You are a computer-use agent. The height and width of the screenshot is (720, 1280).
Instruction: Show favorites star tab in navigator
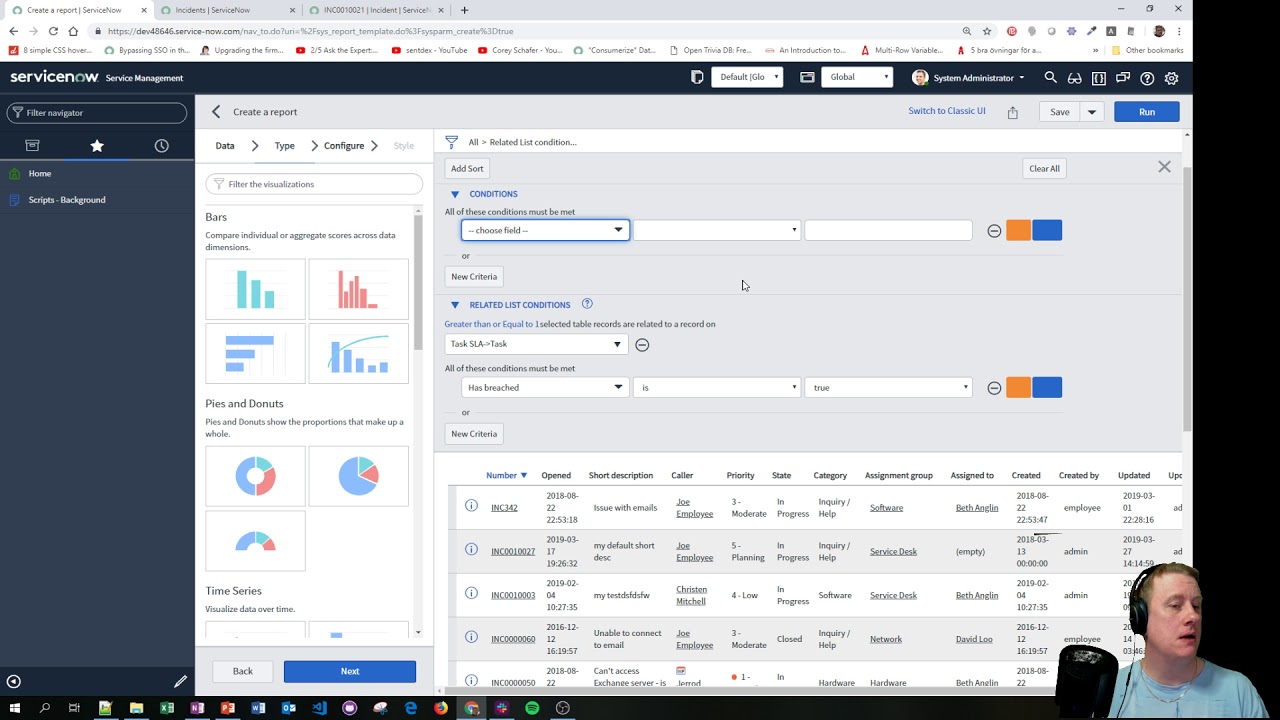pyautogui.click(x=97, y=146)
